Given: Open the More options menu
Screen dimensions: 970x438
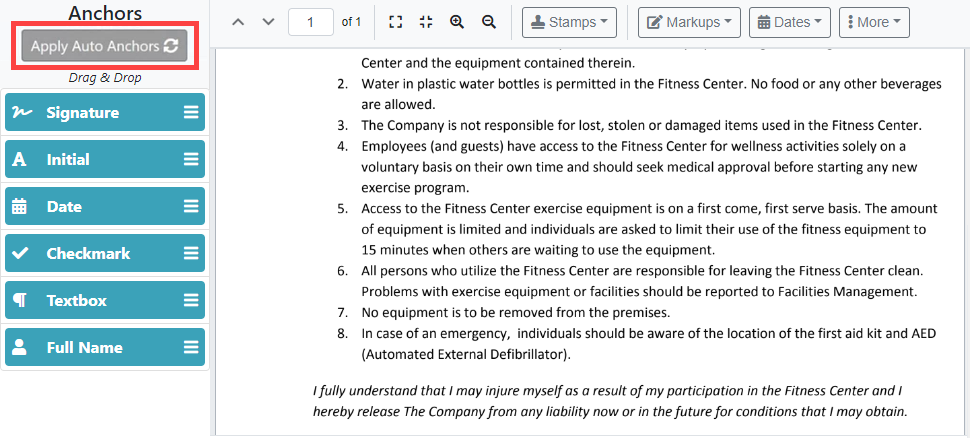Looking at the screenshot, I should coord(874,22).
